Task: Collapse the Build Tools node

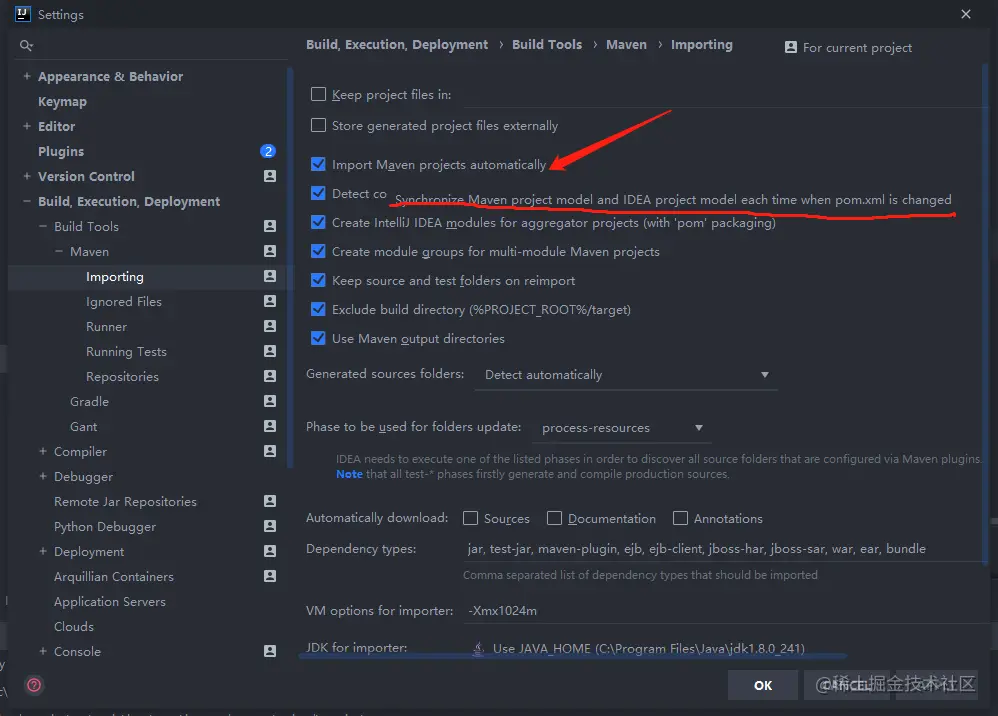Action: [43, 226]
